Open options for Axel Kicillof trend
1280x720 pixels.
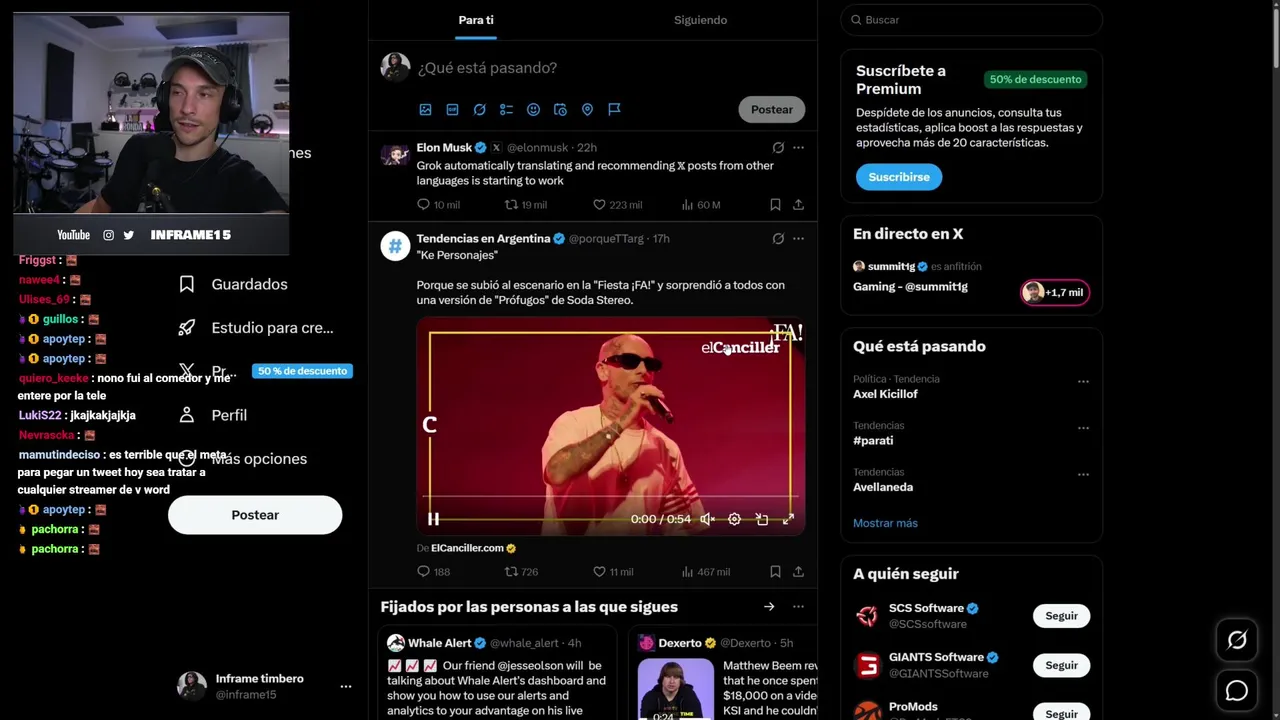1083,382
